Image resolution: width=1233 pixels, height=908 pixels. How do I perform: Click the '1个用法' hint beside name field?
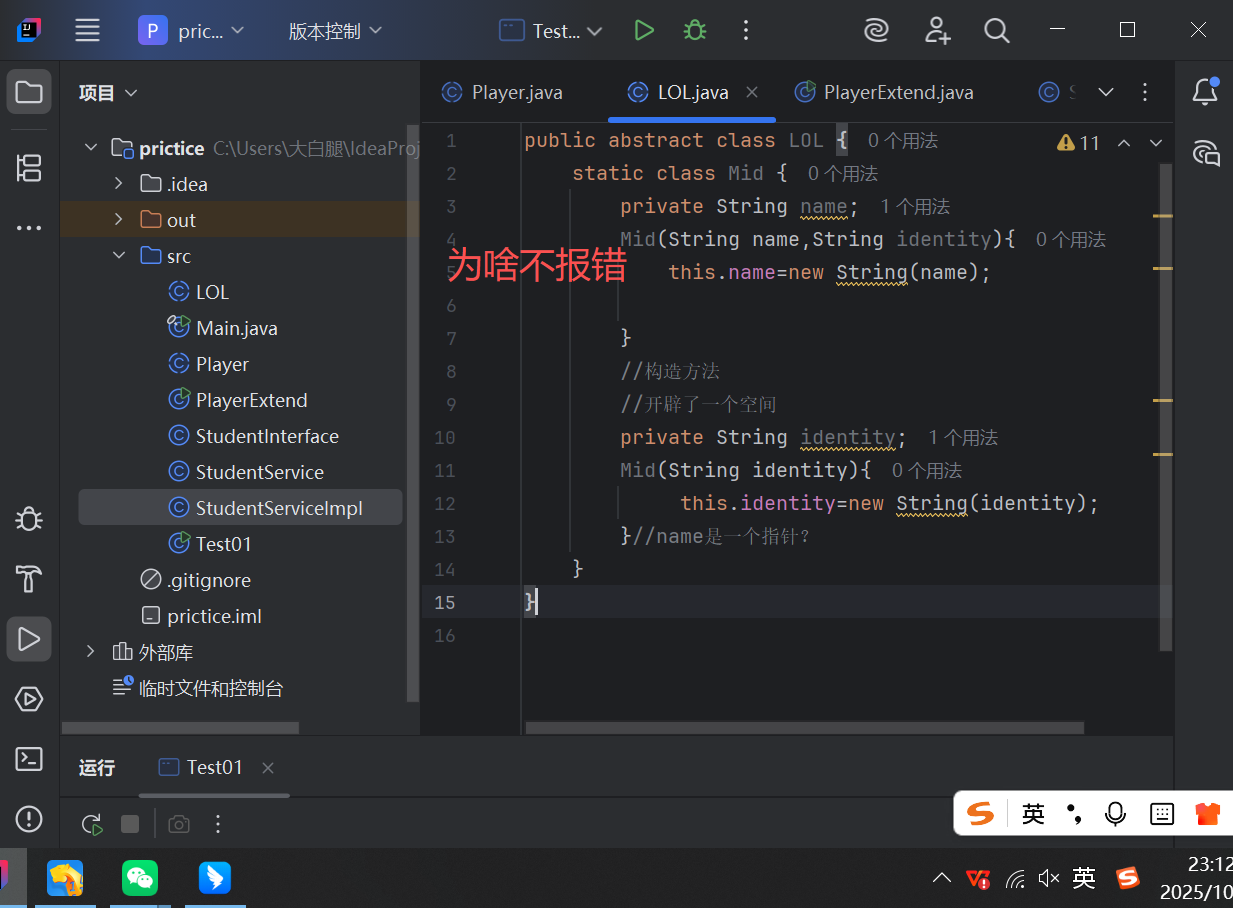pyautogui.click(x=915, y=207)
